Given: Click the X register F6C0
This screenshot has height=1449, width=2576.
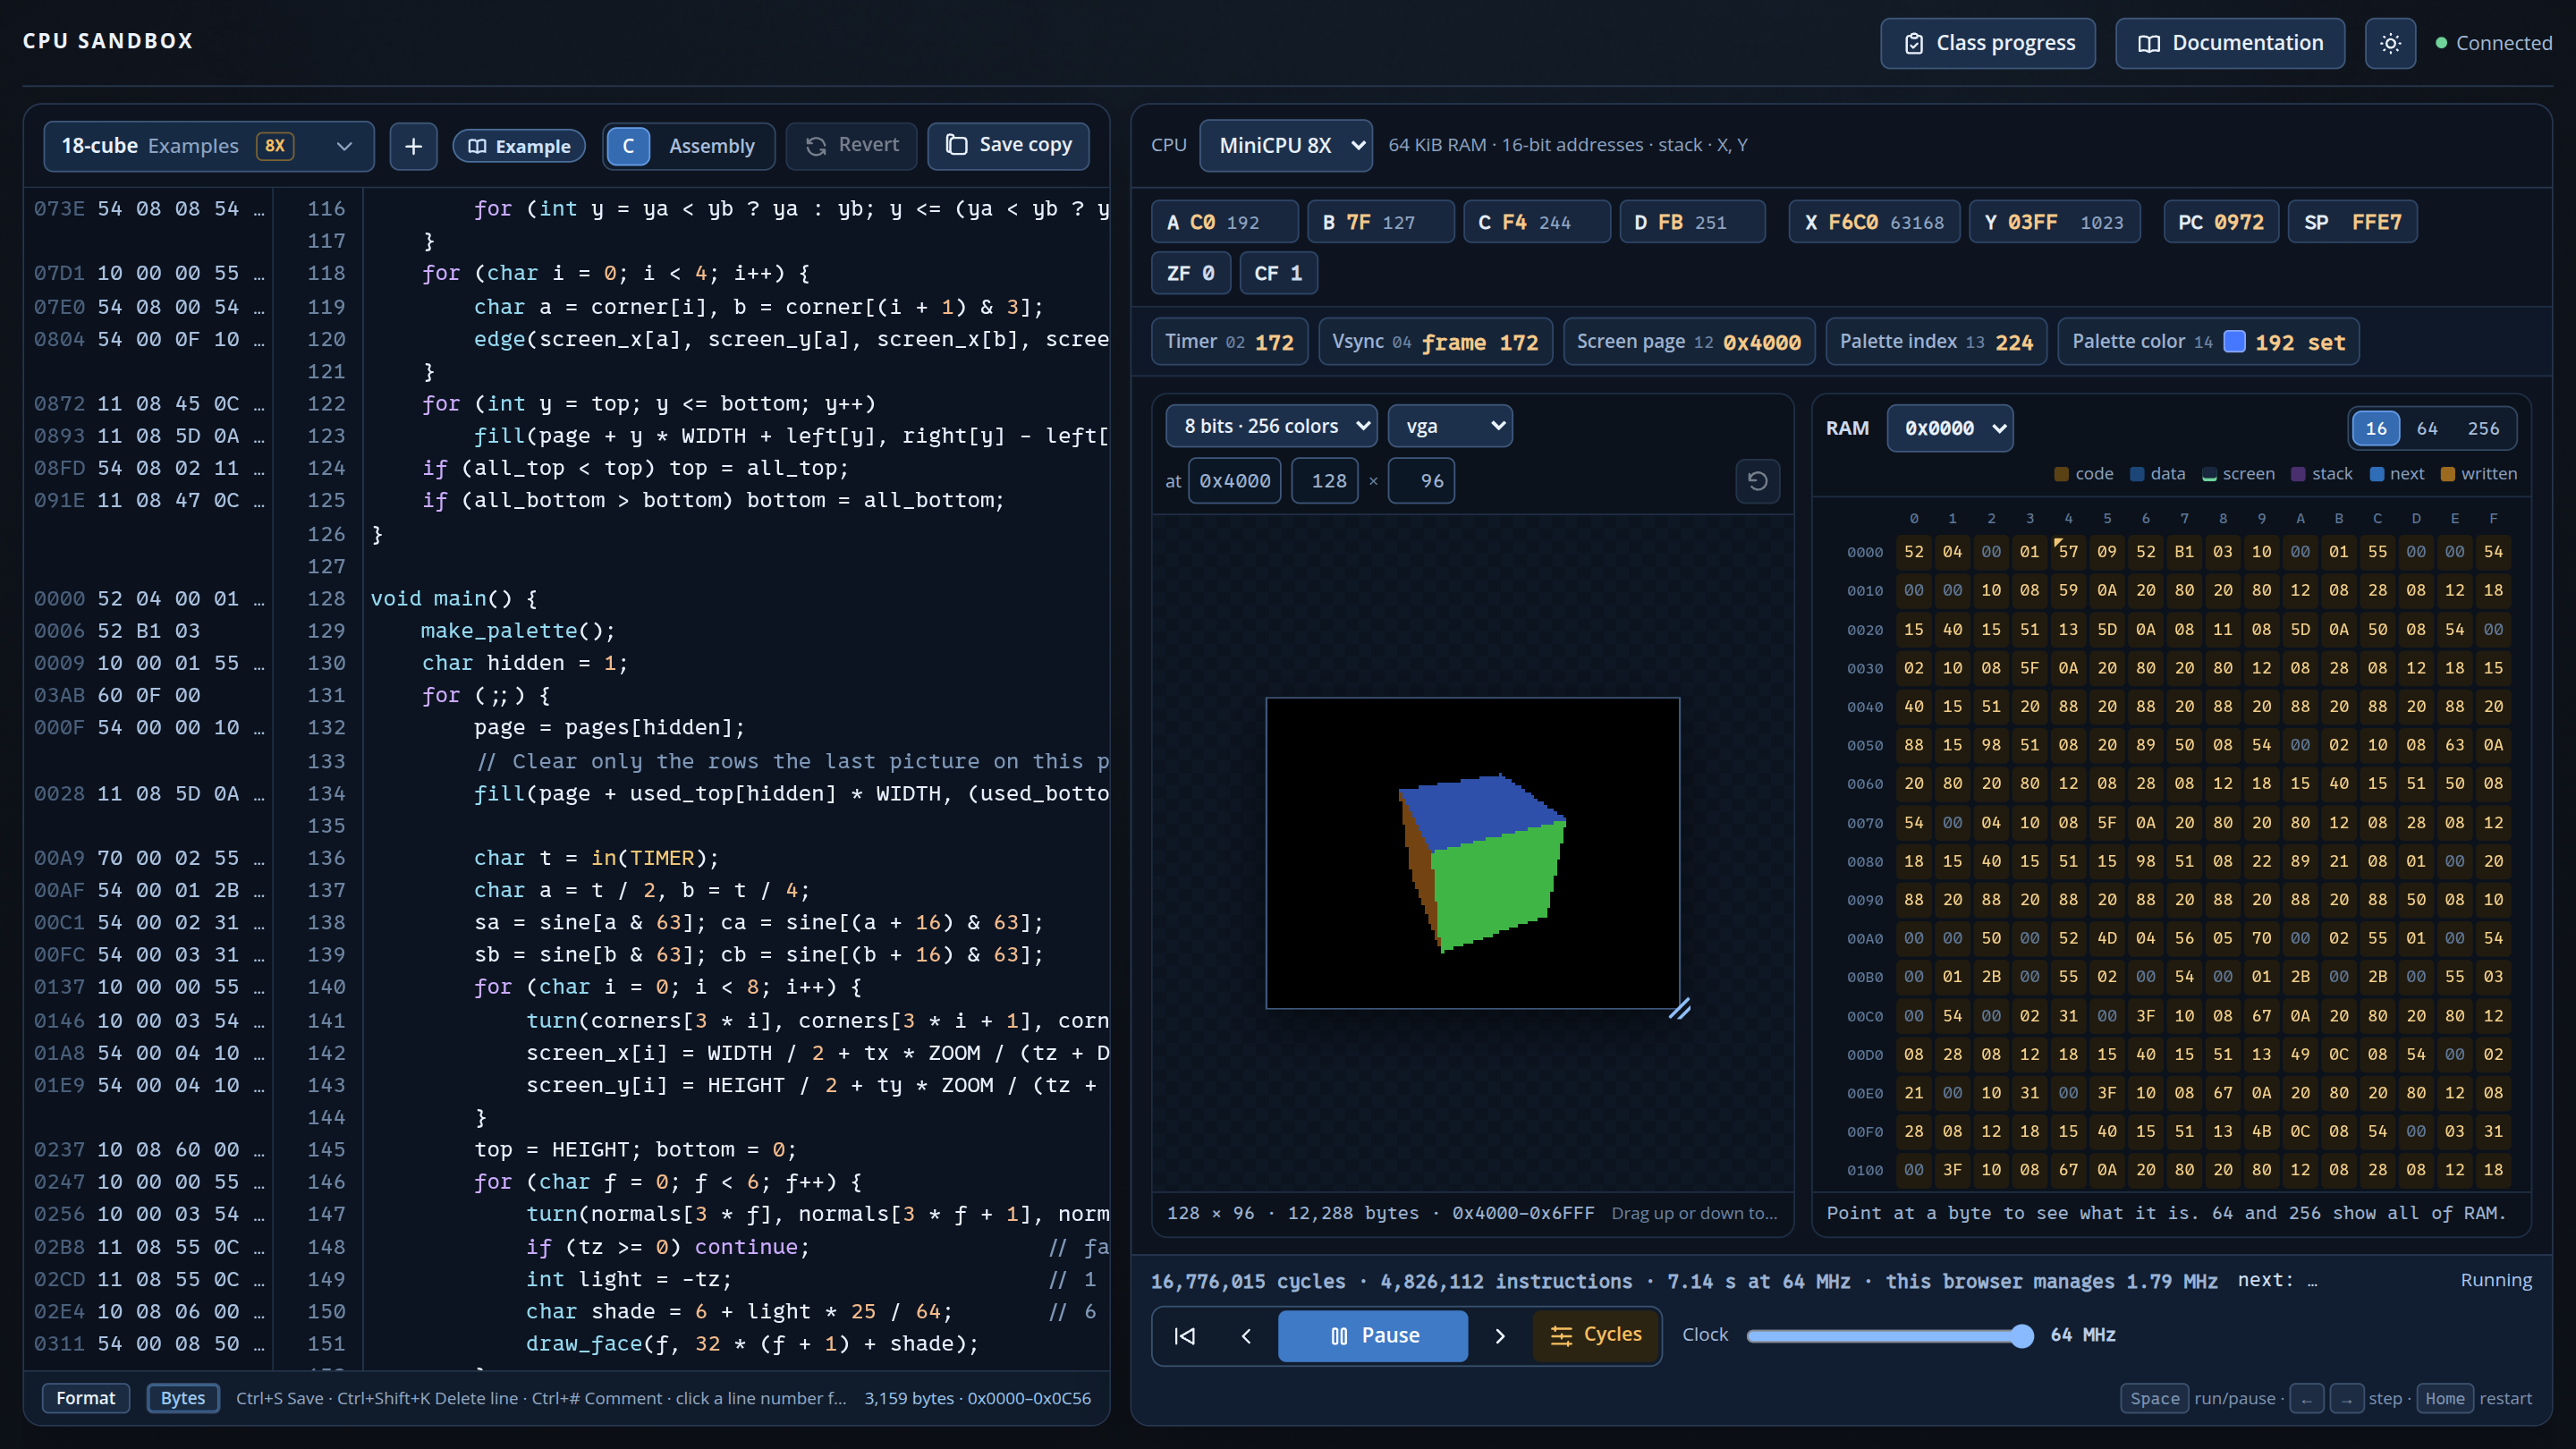Looking at the screenshot, I should pos(1874,222).
